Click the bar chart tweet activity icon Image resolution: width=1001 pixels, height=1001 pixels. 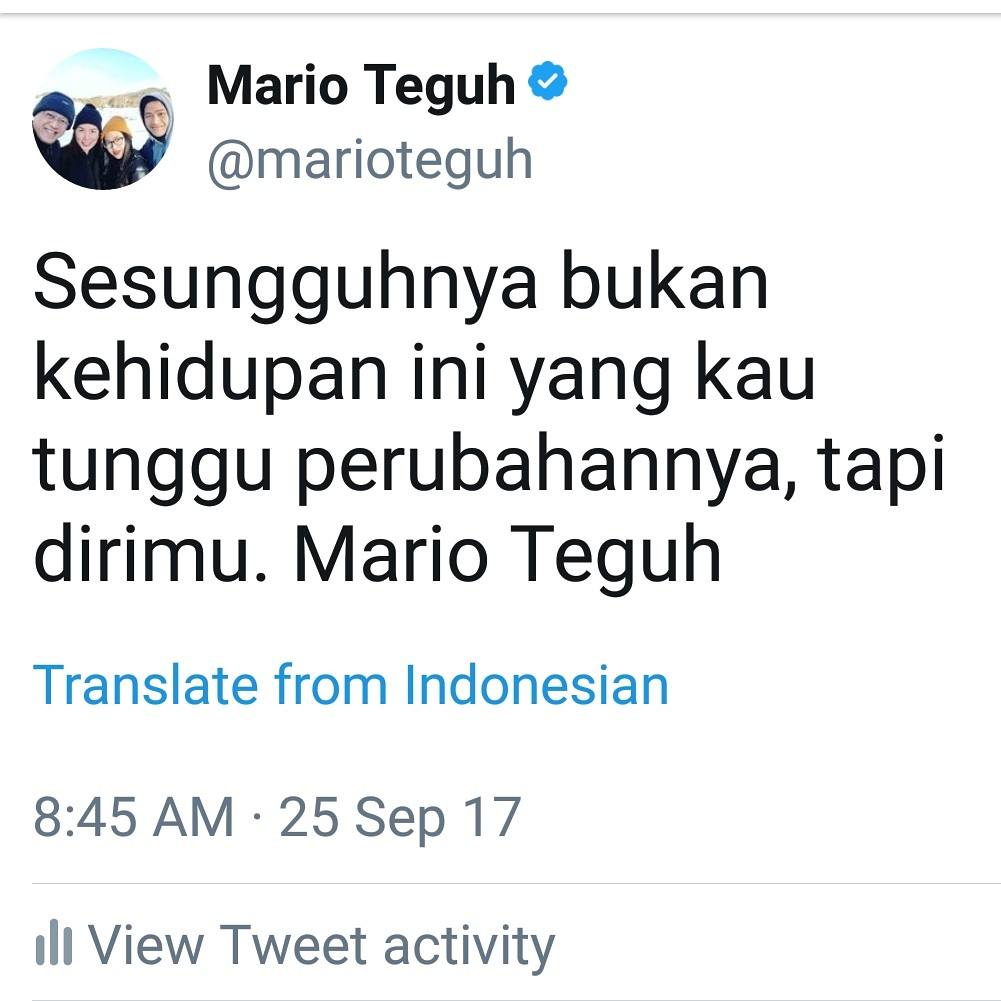pos(54,942)
